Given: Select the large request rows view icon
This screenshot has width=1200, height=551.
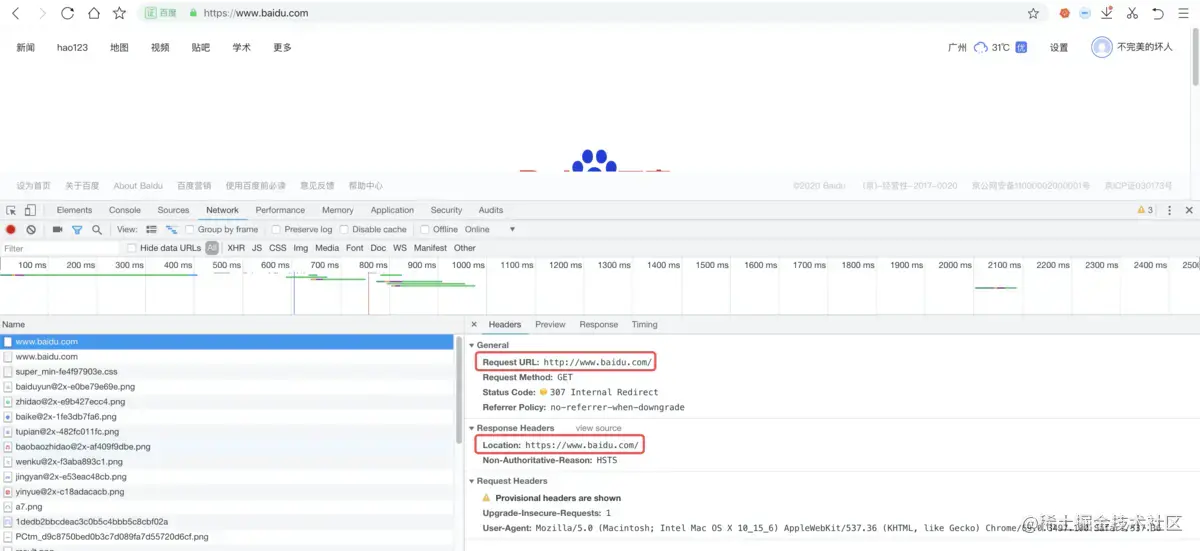Looking at the screenshot, I should pyautogui.click(x=151, y=230).
